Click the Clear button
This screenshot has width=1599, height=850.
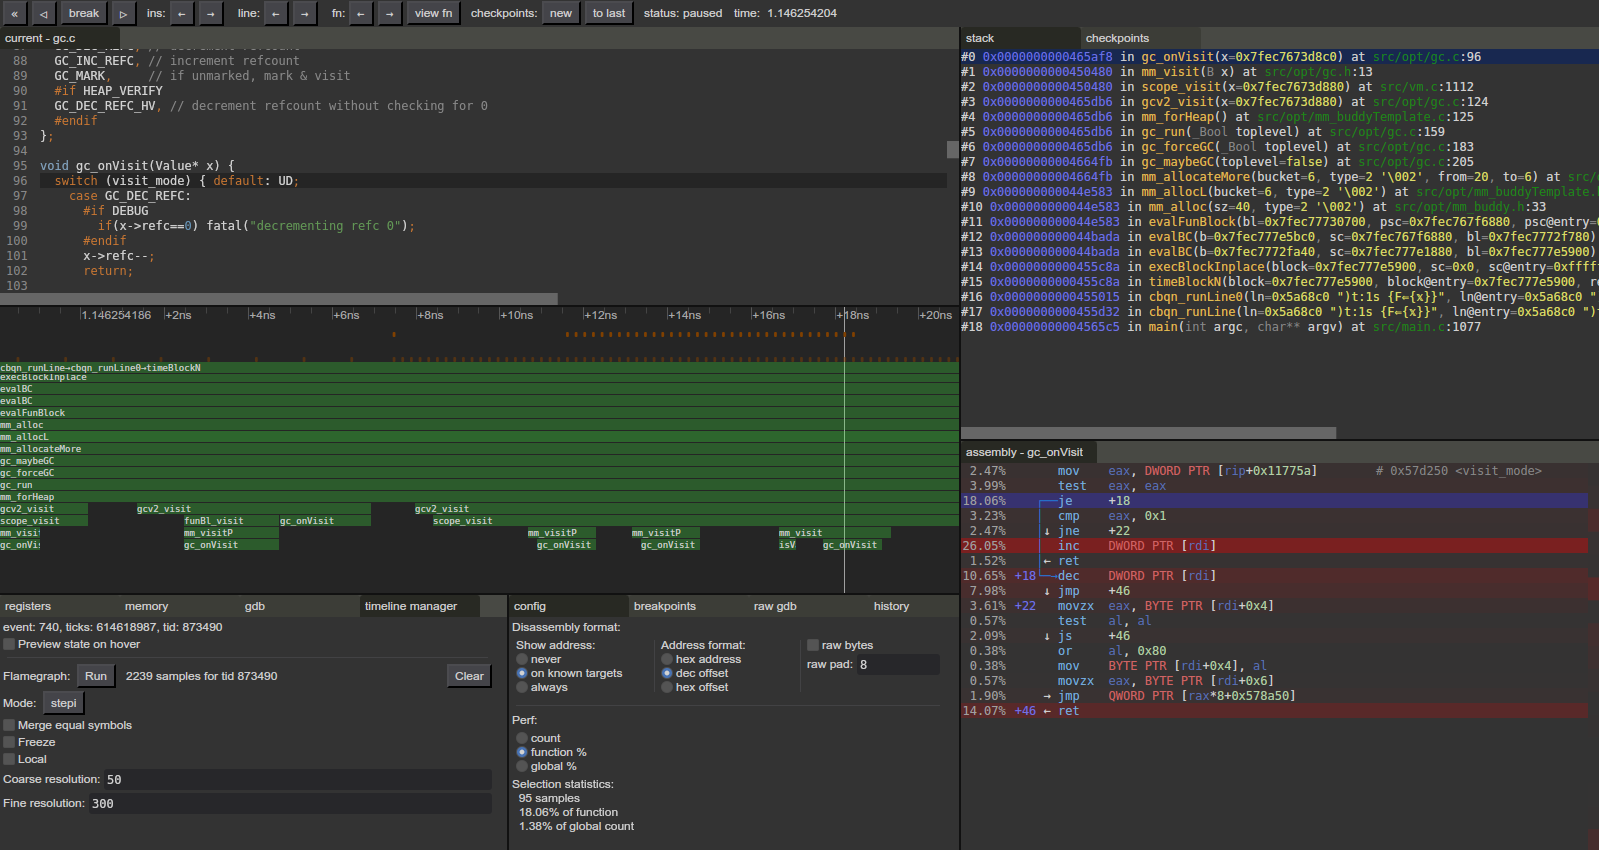469,676
